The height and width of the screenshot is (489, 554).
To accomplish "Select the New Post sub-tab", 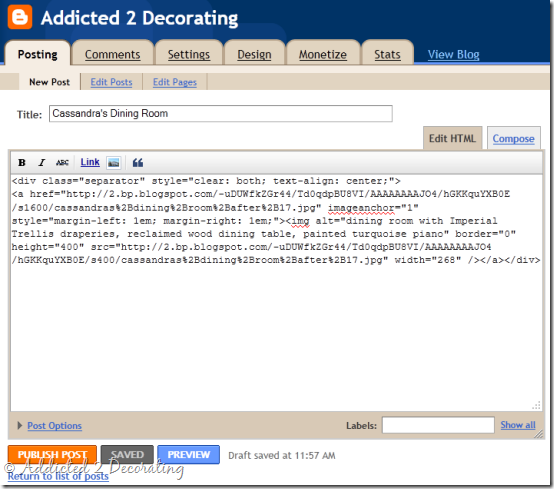I will [49, 82].
